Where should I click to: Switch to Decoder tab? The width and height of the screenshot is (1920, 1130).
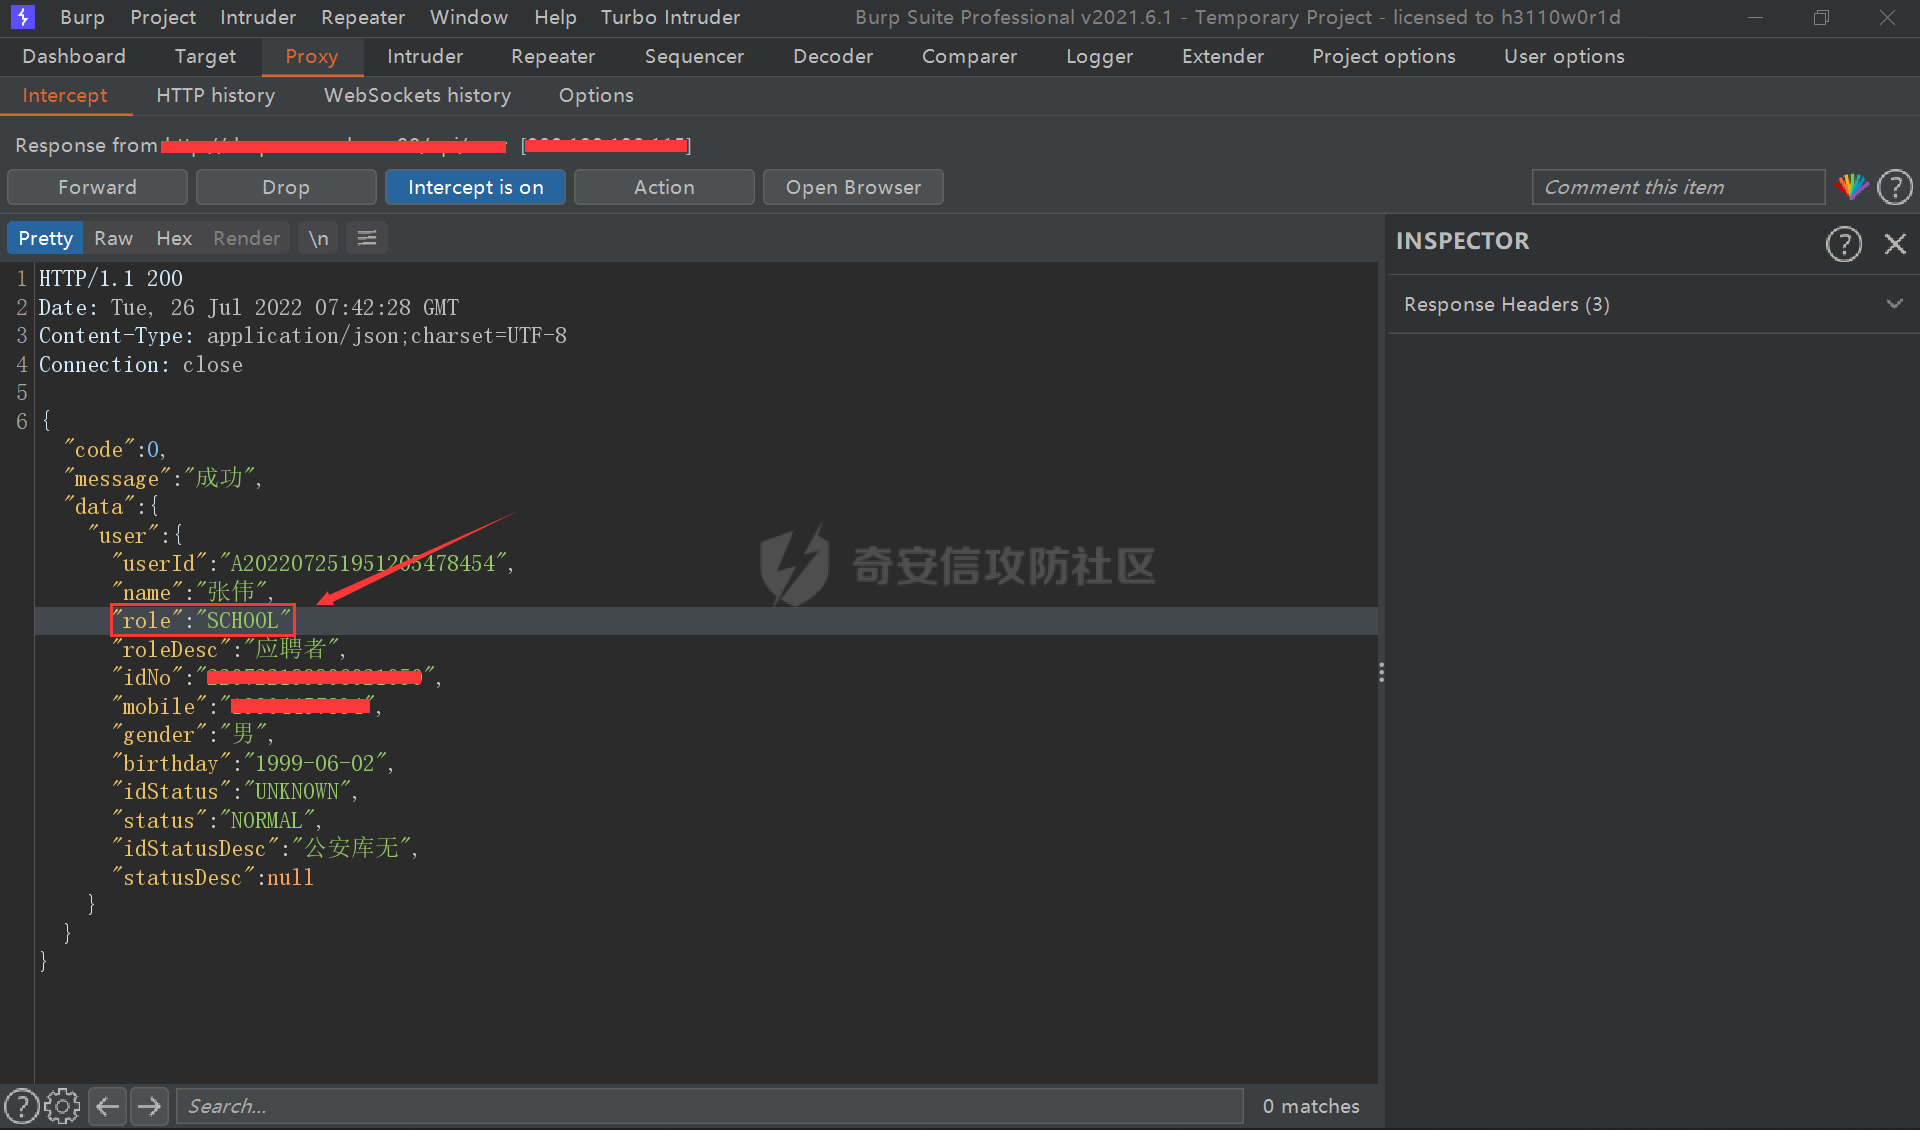(x=833, y=56)
